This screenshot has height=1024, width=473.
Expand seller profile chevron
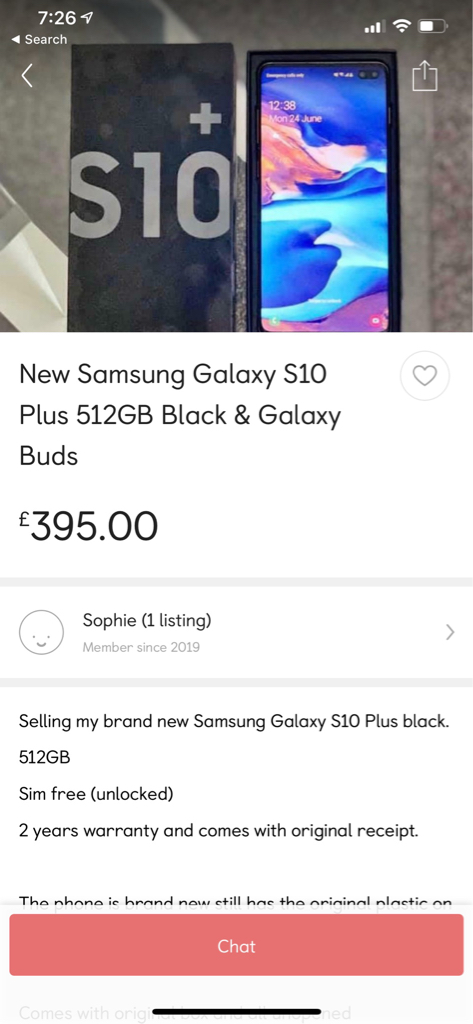coord(449,632)
